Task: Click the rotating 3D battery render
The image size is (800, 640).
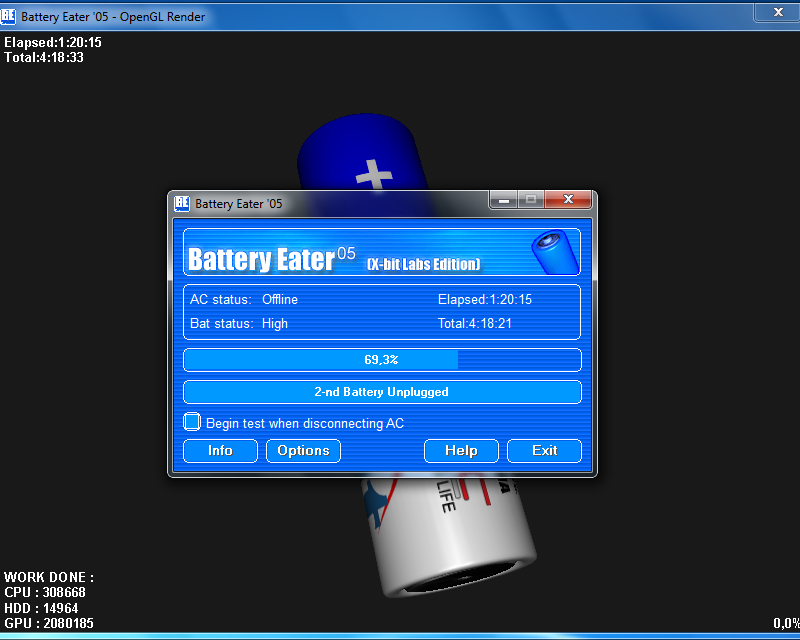Action: 449,536
